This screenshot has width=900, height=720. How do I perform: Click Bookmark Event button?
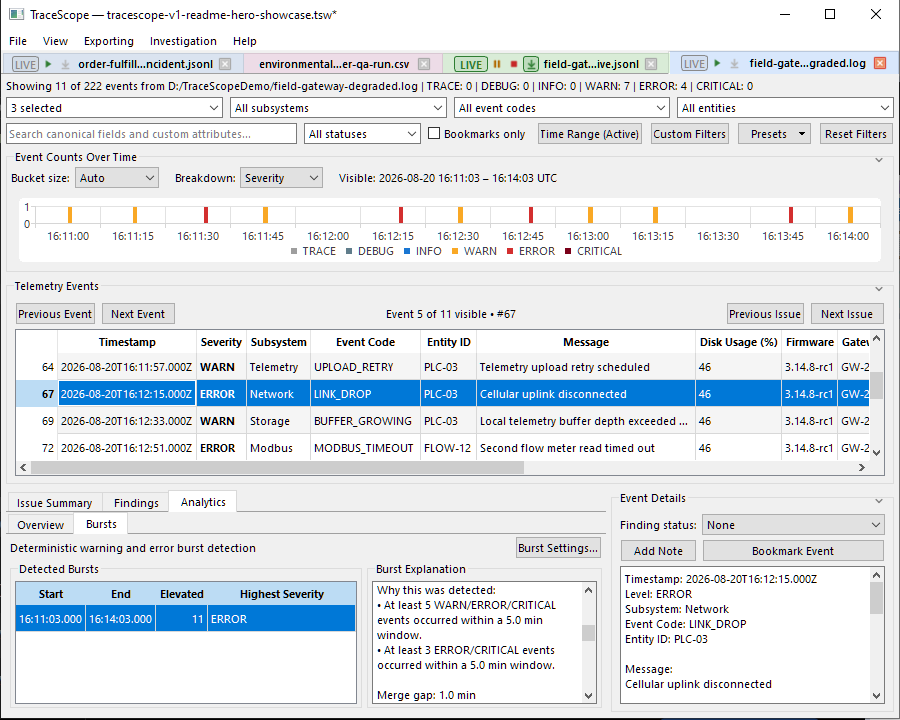(x=793, y=551)
